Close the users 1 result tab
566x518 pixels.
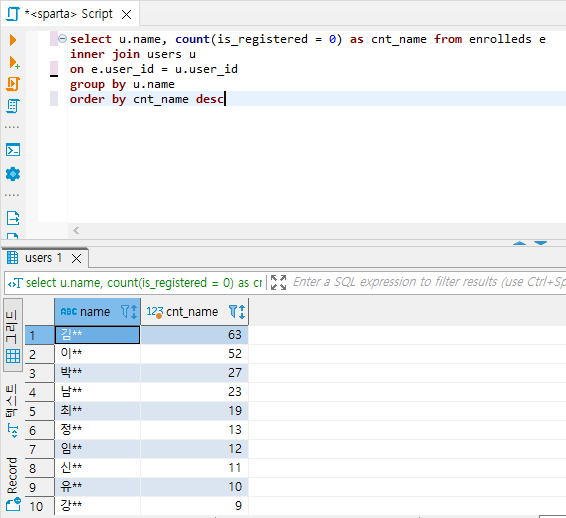pyautogui.click(x=76, y=258)
